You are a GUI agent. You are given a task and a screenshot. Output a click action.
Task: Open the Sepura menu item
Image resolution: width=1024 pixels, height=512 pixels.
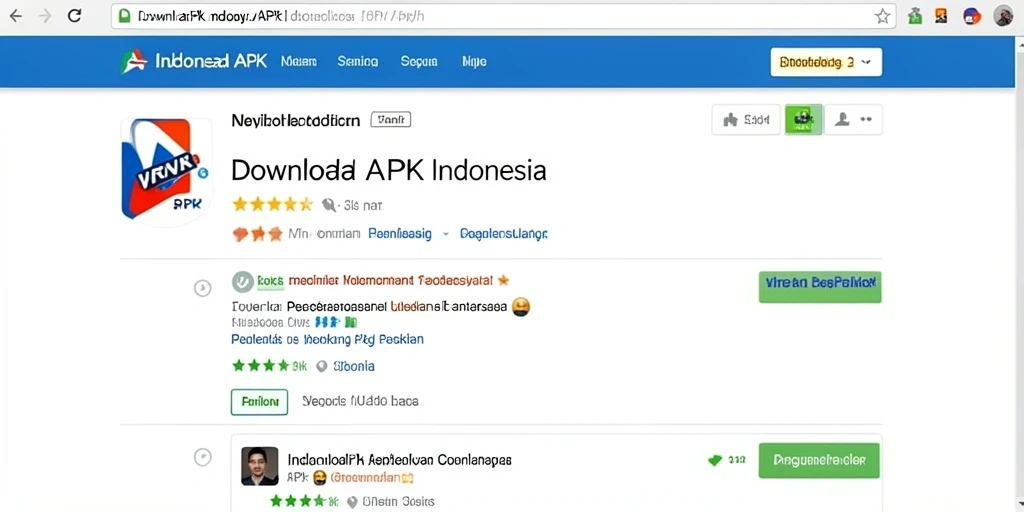pos(419,62)
